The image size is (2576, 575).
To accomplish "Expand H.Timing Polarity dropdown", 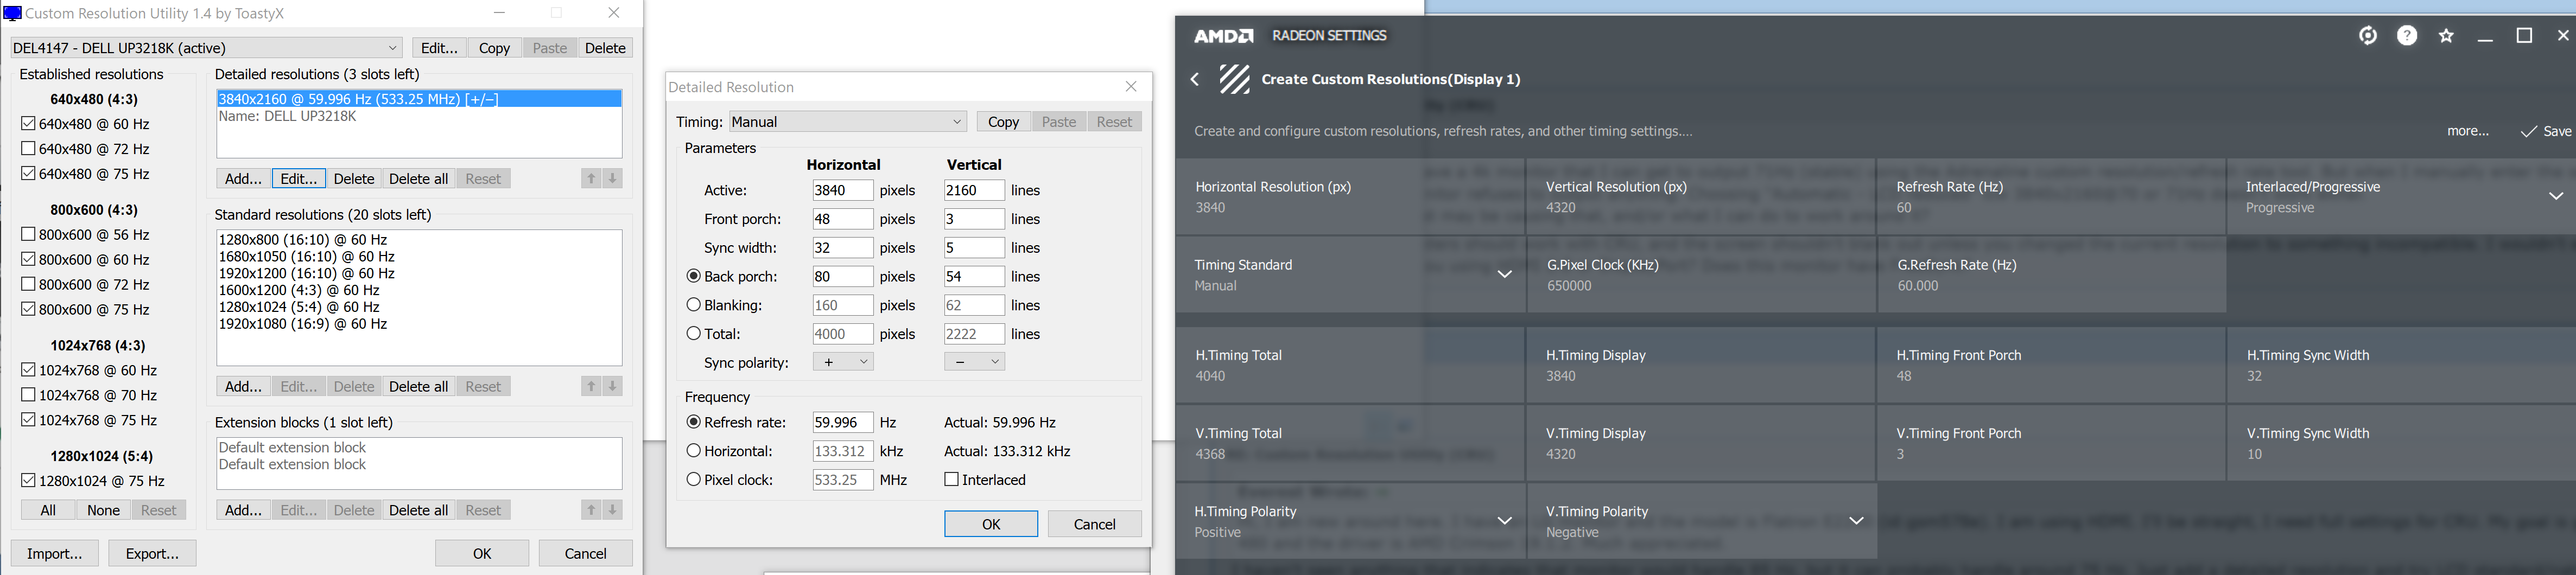I will click(x=1504, y=520).
